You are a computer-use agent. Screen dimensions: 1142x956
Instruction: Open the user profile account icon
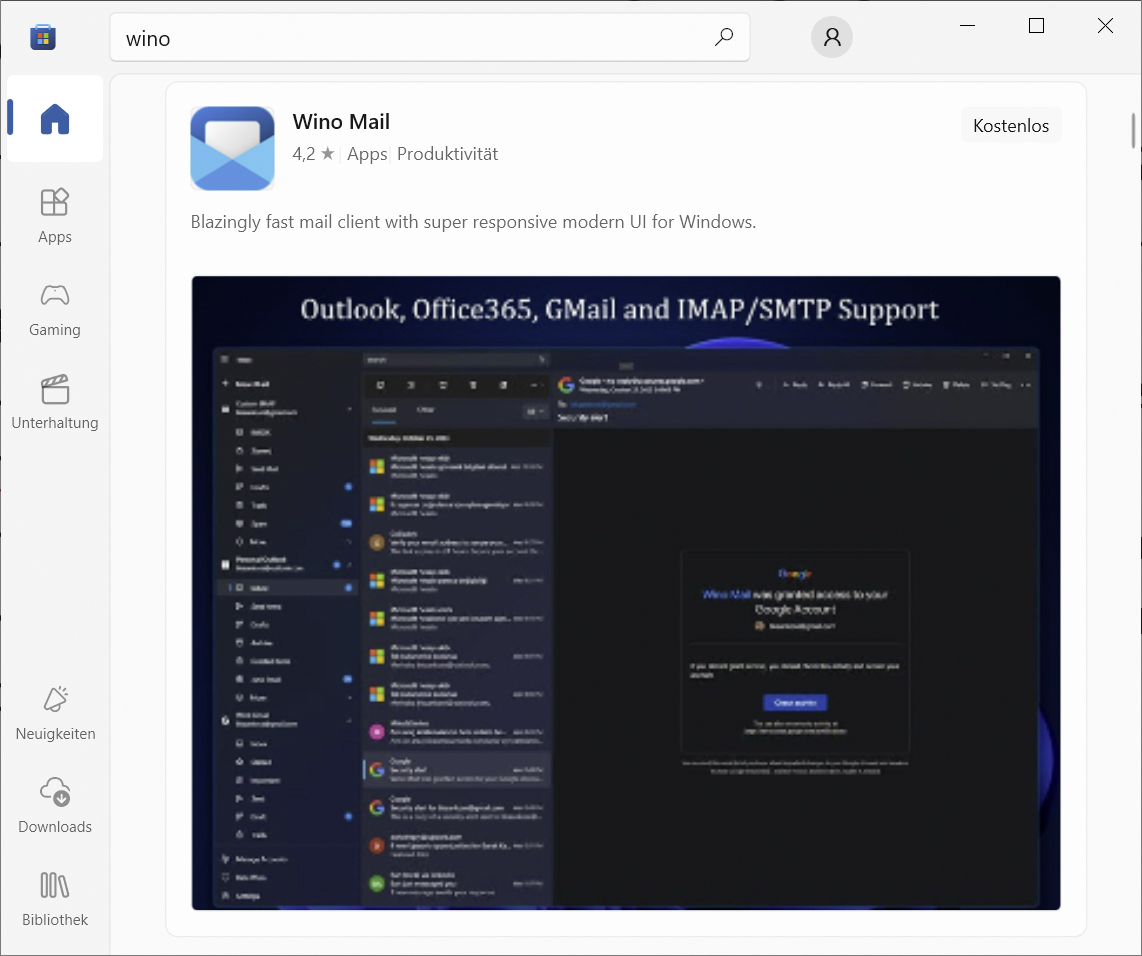coord(831,38)
